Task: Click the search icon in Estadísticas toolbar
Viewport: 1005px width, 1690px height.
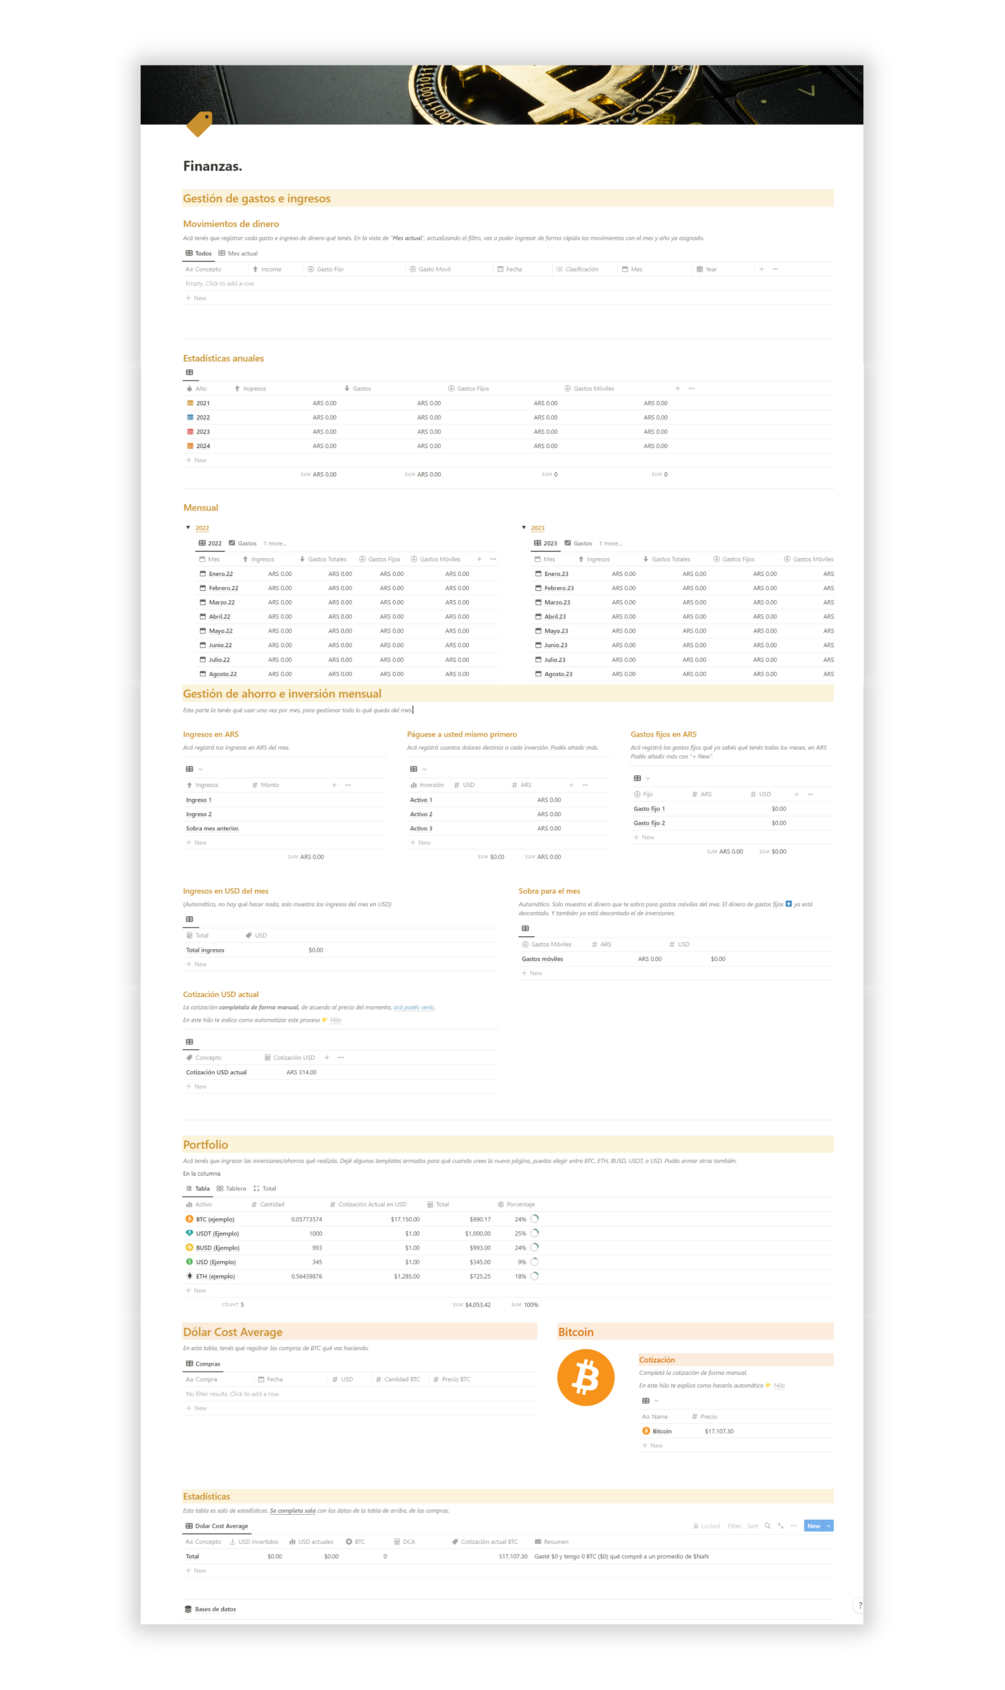Action: [768, 1526]
